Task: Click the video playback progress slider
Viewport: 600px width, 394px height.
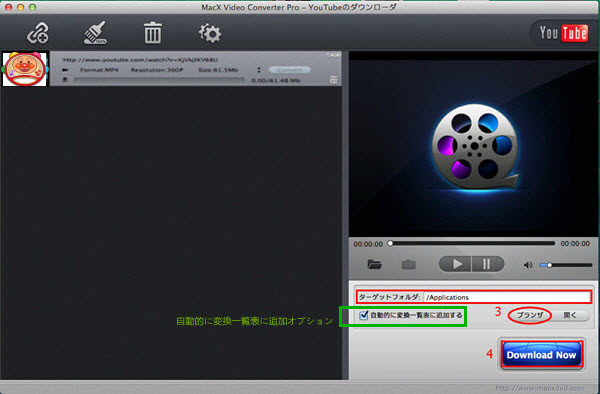Action: 472,243
